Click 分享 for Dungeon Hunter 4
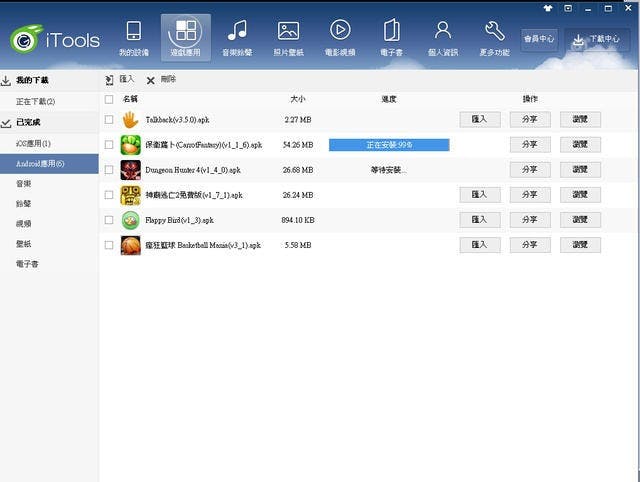Viewport: 640px width, 482px height. click(529, 169)
